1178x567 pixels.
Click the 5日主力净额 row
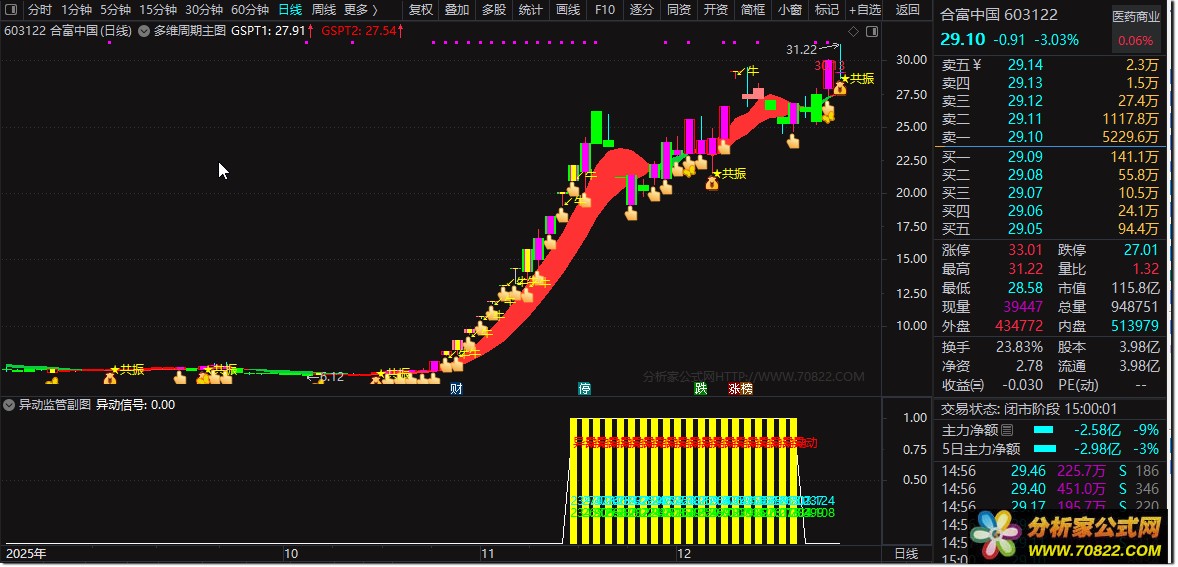tap(1050, 449)
